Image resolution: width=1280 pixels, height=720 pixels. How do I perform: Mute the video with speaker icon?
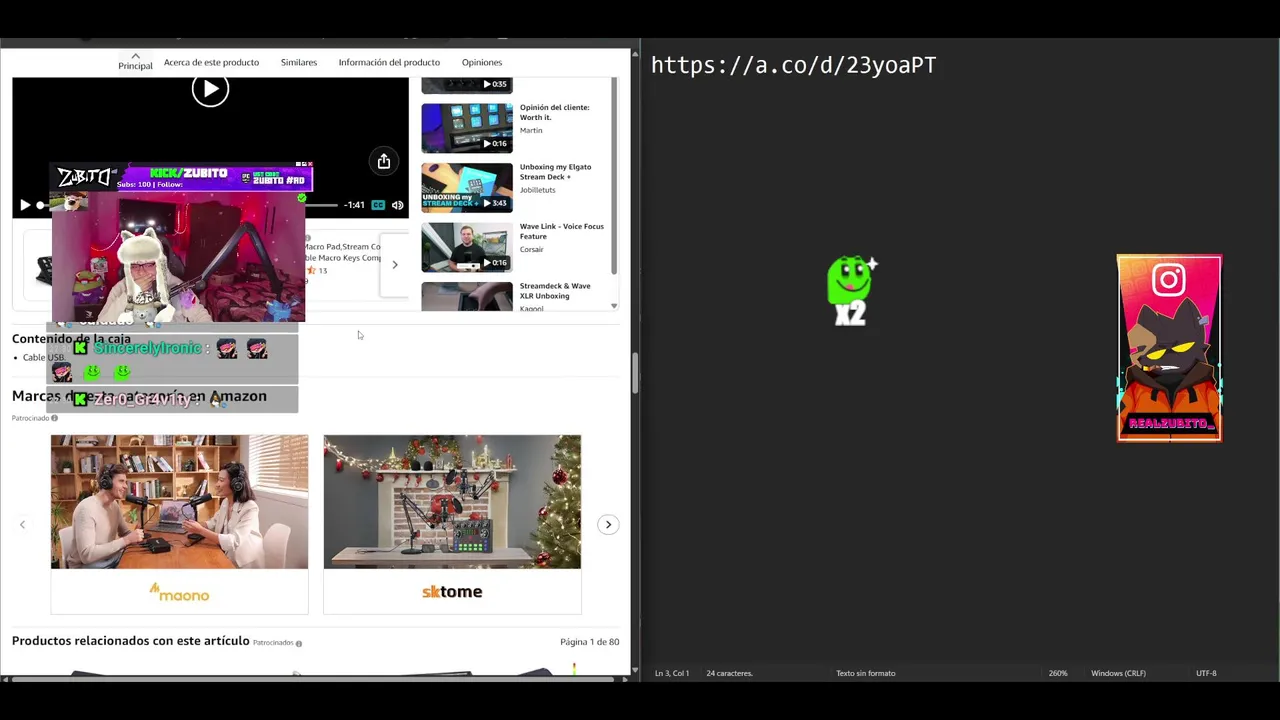397,205
